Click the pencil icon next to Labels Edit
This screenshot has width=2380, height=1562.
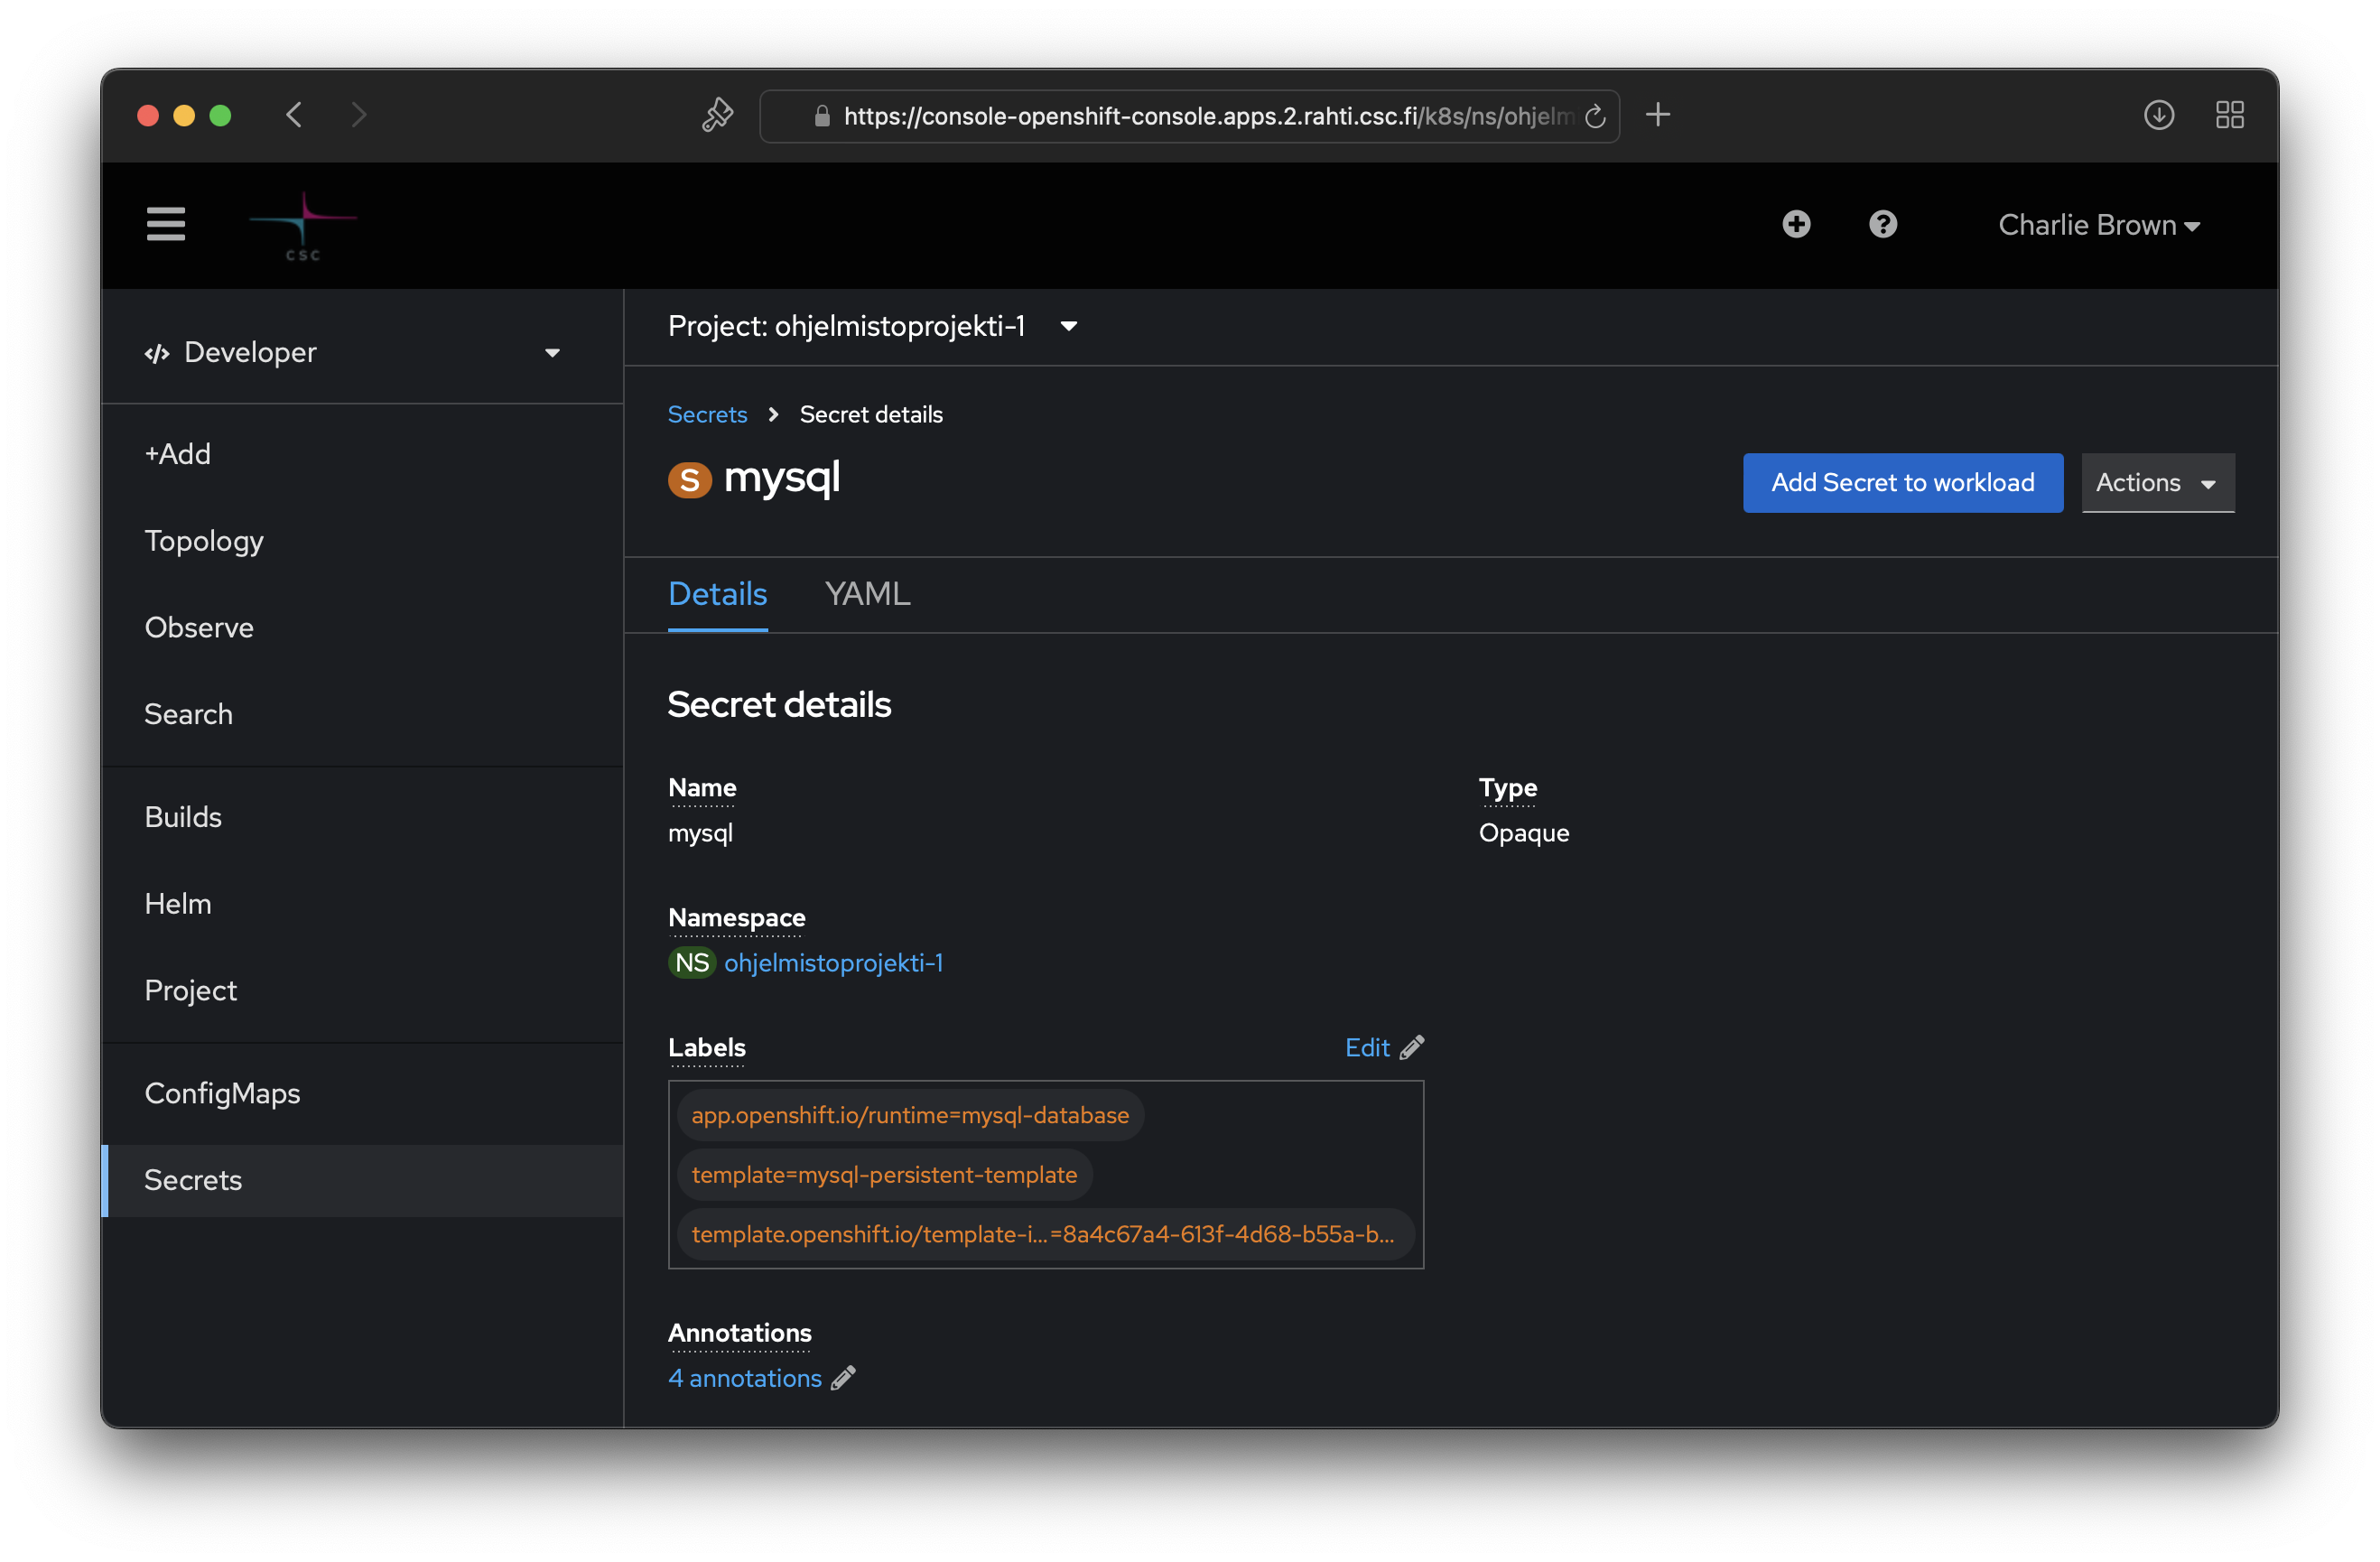pyautogui.click(x=1411, y=1047)
